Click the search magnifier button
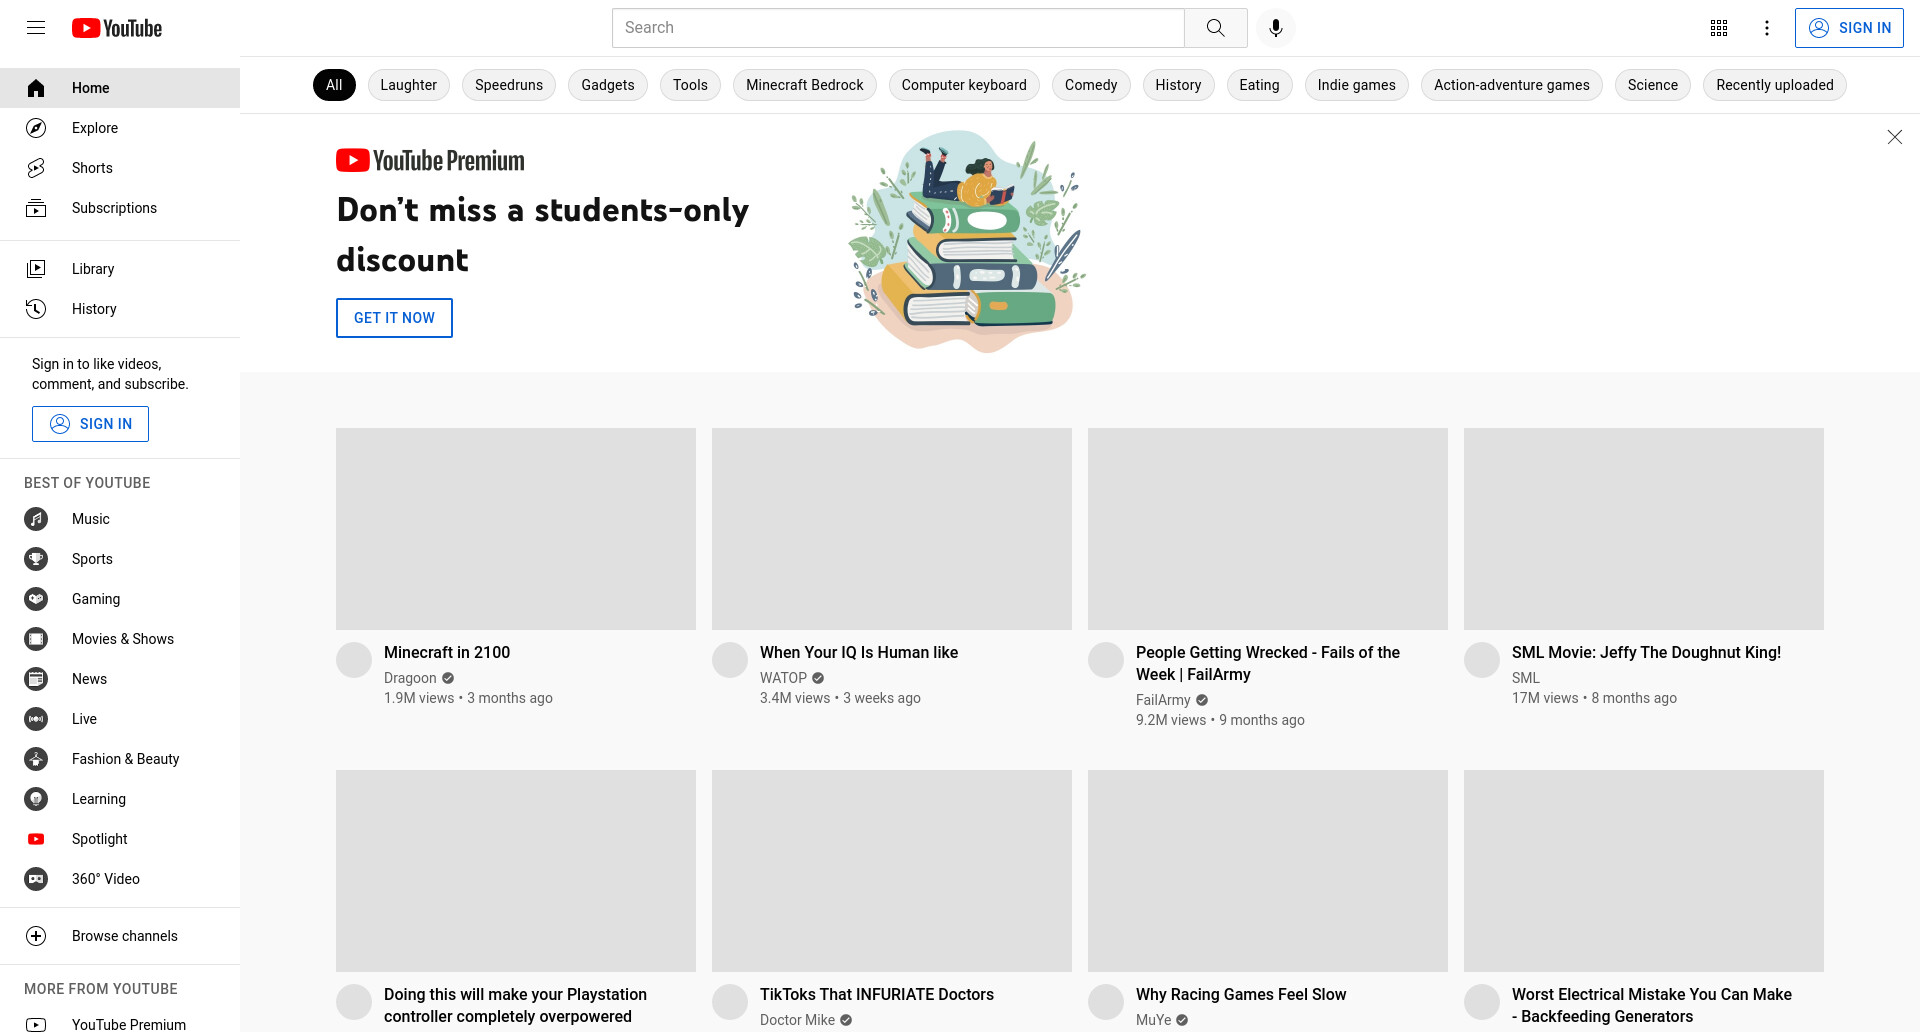 (x=1215, y=28)
